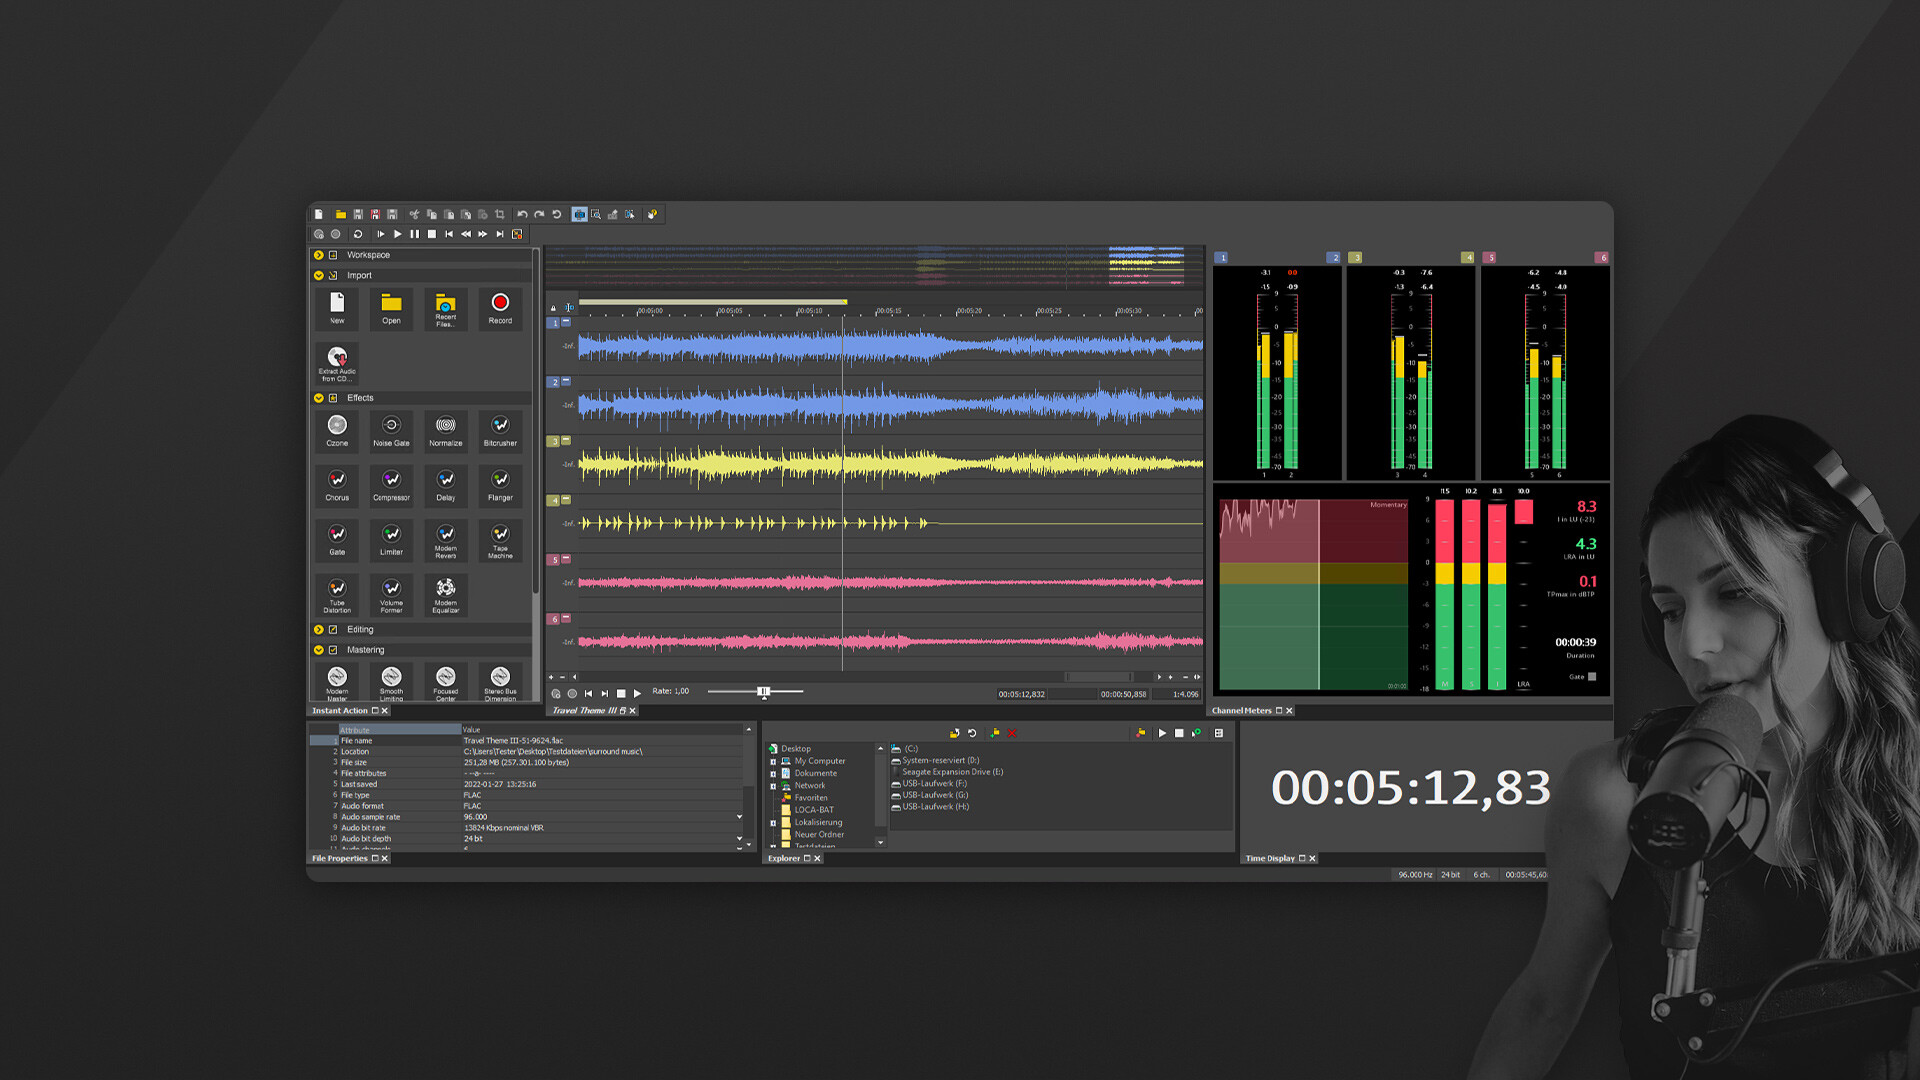Viewport: 1920px width, 1080px height.
Task: Expand the Workspace section
Action: pos(317,255)
